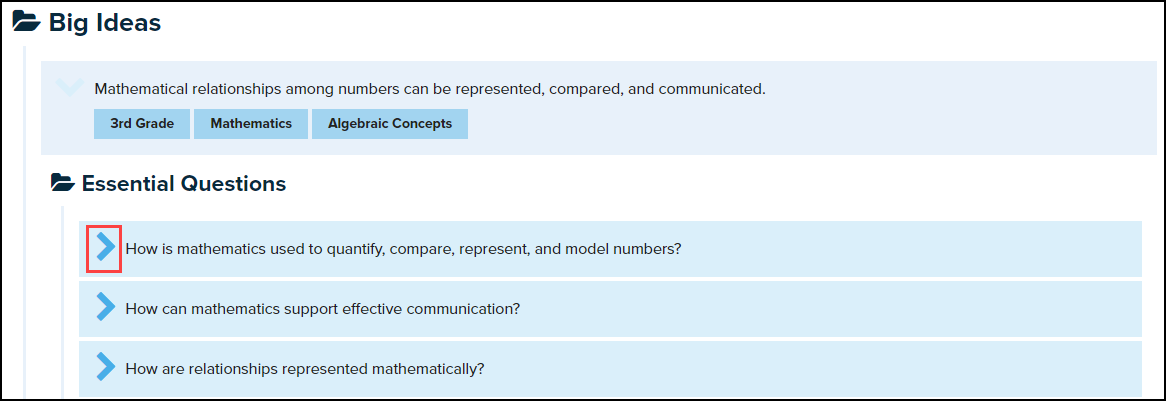This screenshot has height=401, width=1166.
Task: Expand the quantify, compare, represent question chevron
Action: point(105,248)
